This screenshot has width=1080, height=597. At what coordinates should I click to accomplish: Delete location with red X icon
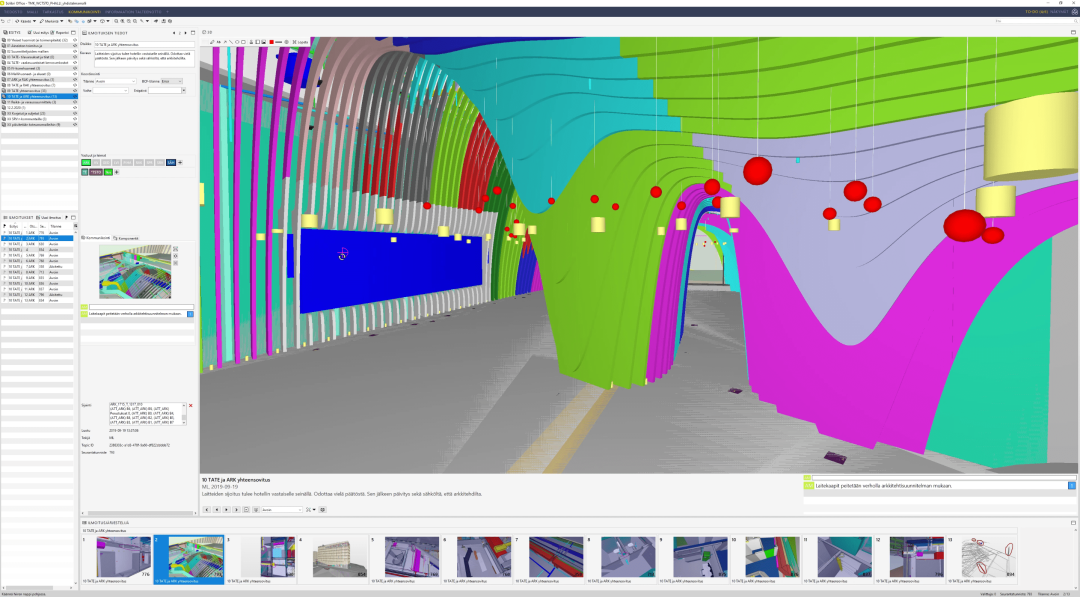(190, 406)
